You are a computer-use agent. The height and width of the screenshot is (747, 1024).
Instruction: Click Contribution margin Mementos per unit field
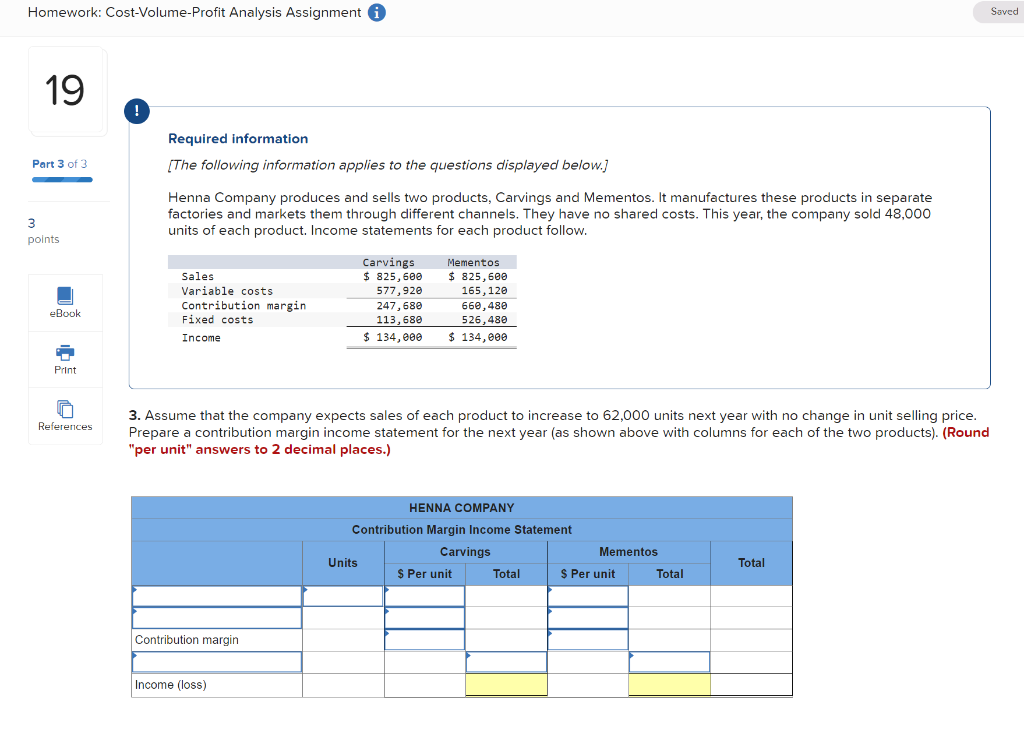pos(588,640)
